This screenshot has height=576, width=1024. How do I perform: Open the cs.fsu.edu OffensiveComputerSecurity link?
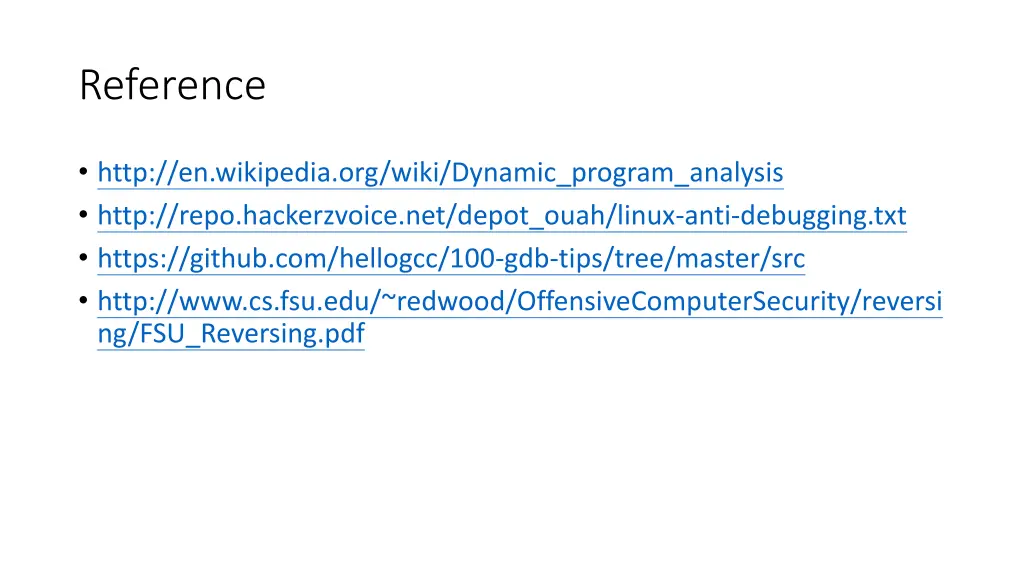(520, 302)
